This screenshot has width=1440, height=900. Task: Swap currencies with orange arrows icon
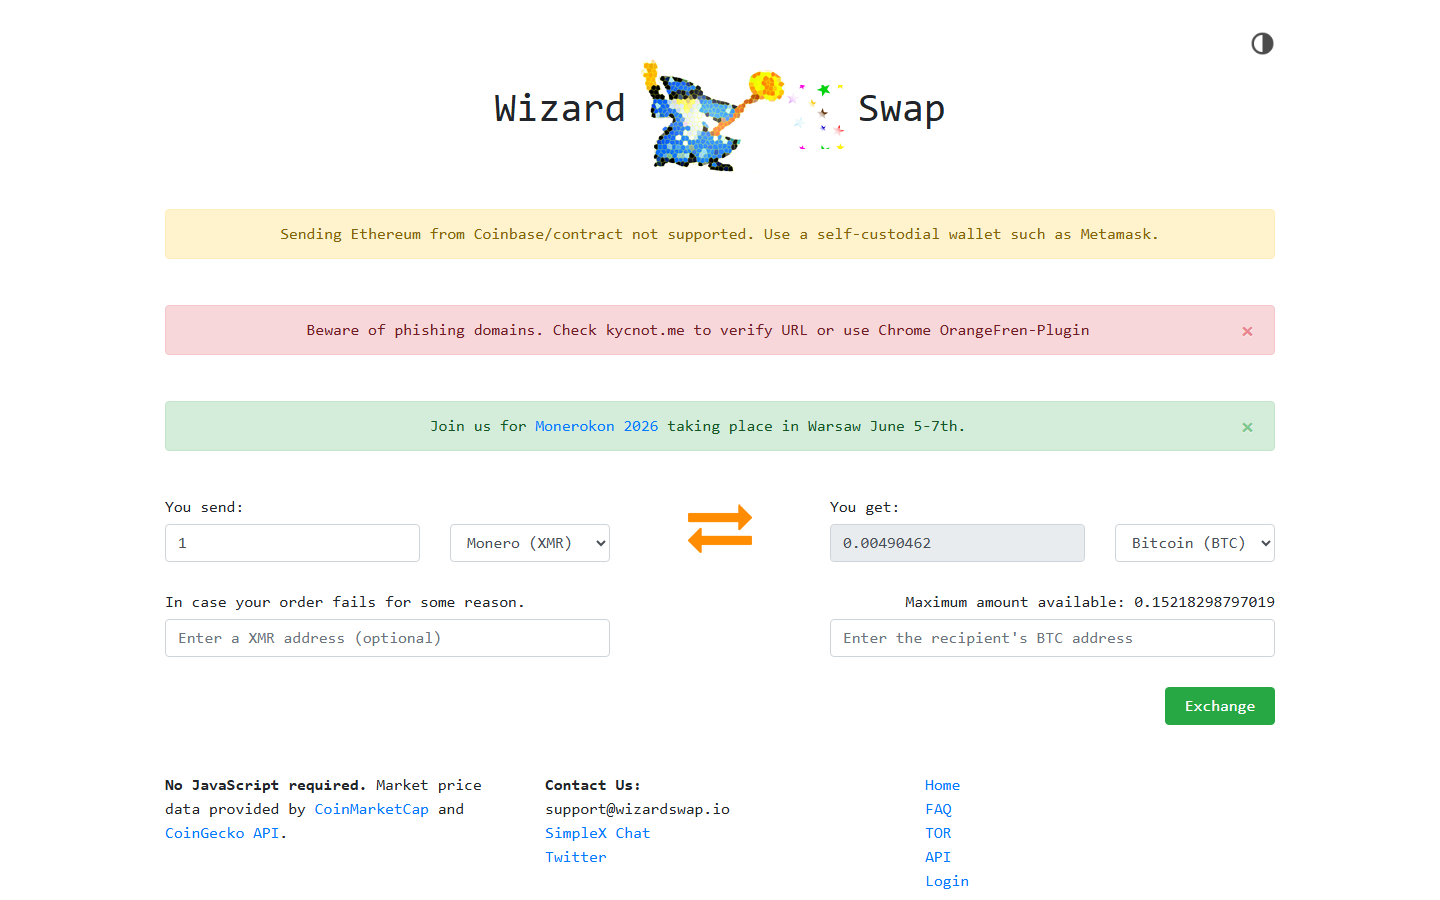click(720, 529)
